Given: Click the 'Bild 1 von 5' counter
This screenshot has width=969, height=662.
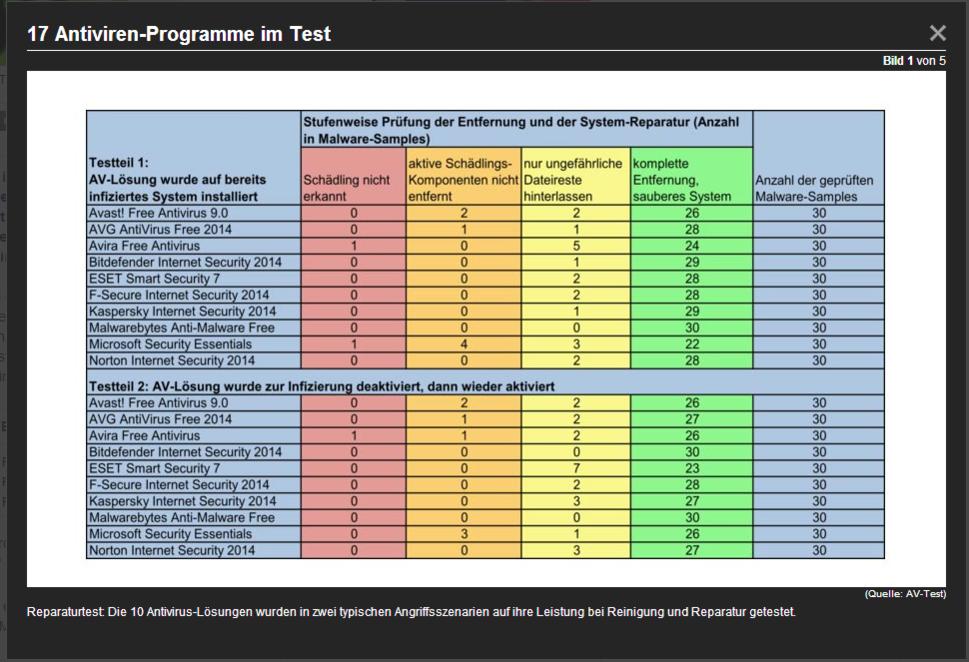Looking at the screenshot, I should pyautogui.click(x=914, y=61).
